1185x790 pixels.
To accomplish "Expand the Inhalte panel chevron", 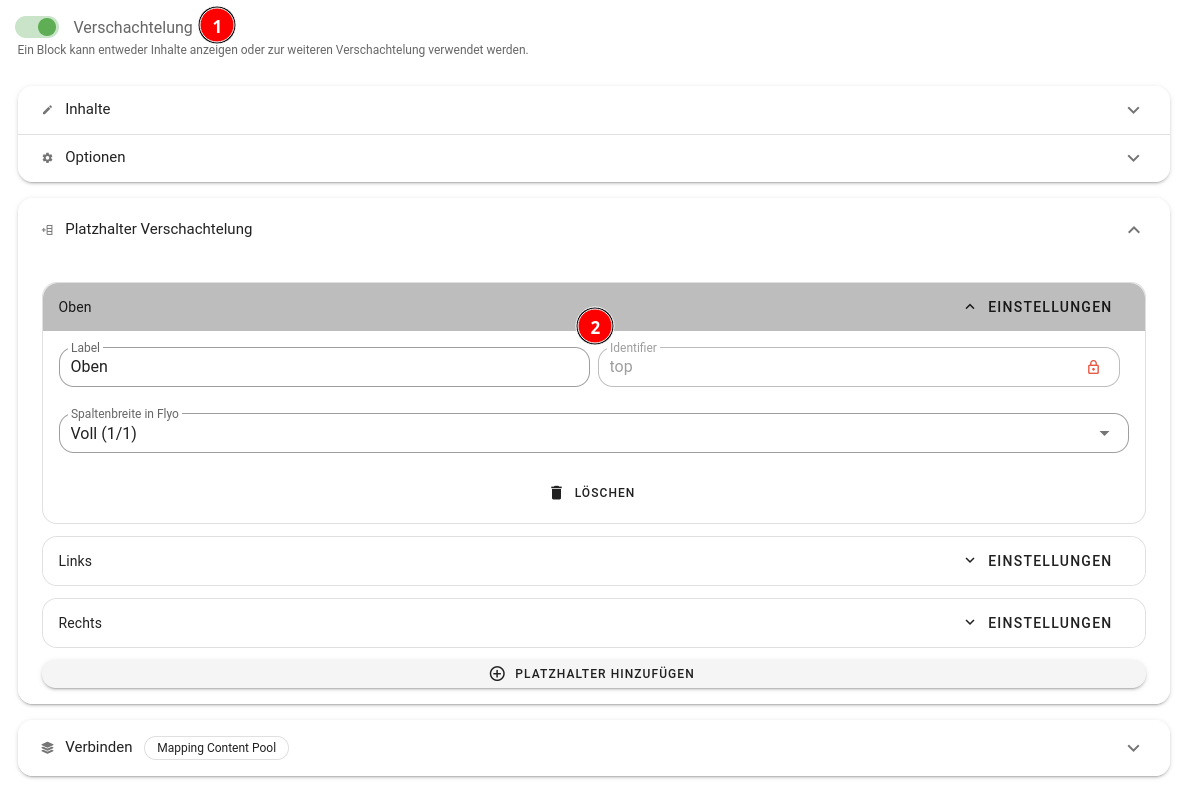I will pos(1133,110).
